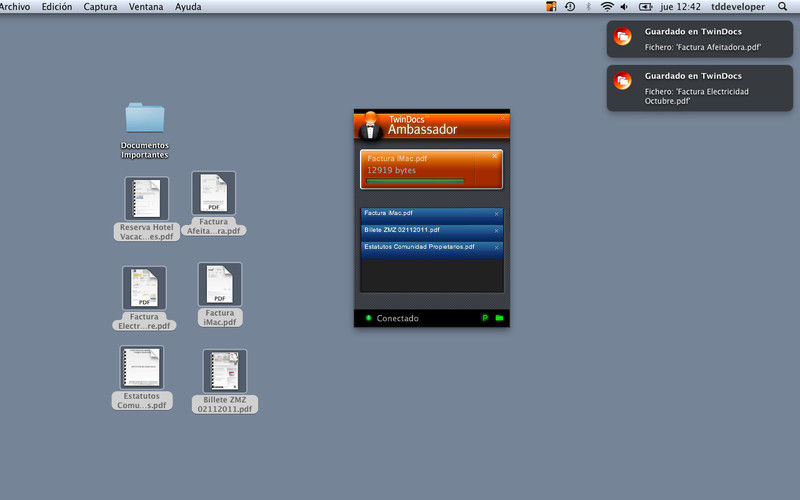Open the Documentos Importantes folder icon
The height and width of the screenshot is (500, 800).
coord(145,118)
